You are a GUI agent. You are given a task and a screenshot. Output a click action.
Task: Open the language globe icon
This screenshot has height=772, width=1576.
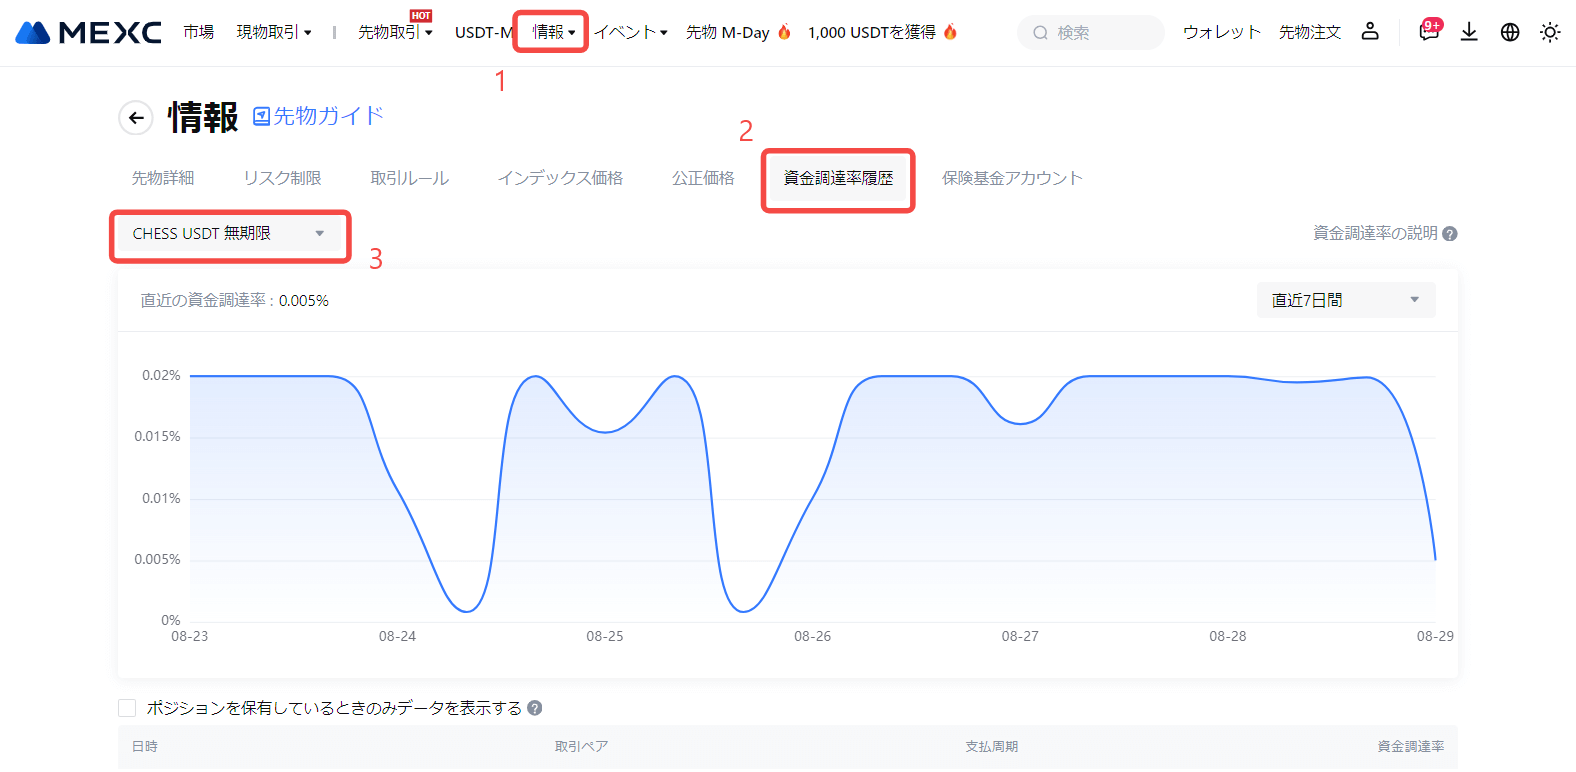(1510, 32)
